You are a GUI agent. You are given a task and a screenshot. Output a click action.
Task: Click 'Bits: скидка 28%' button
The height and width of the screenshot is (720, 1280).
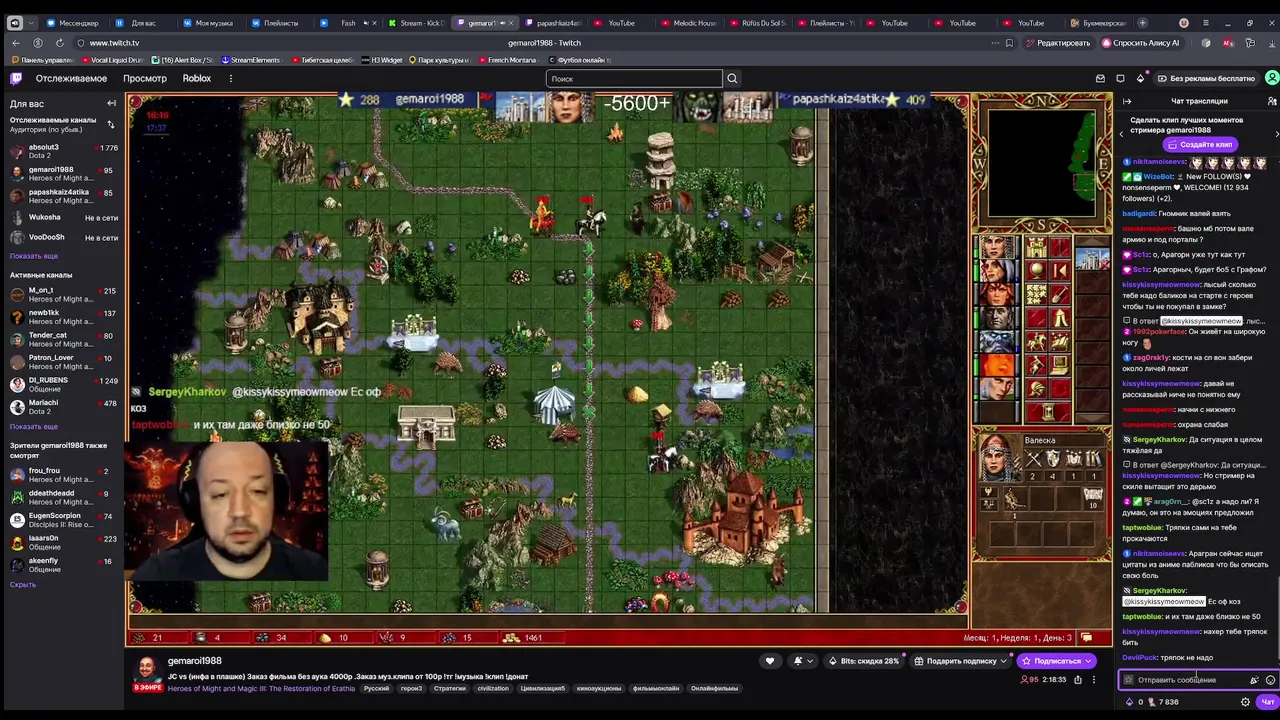(x=864, y=661)
